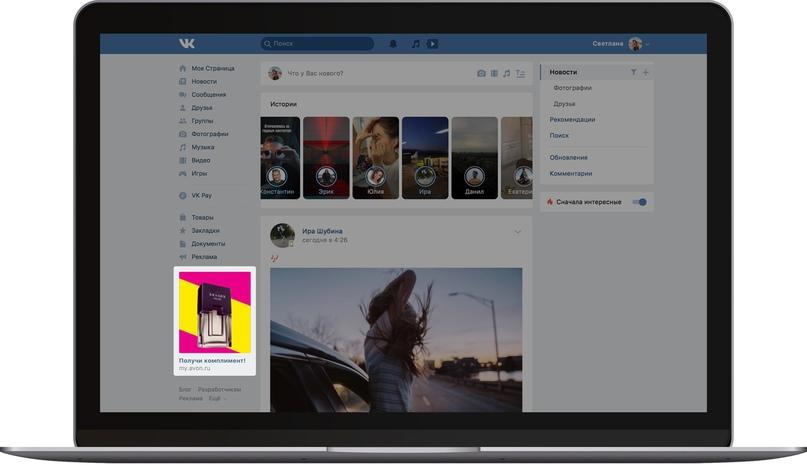
Task: Click the video play icon in the header
Action: point(432,44)
